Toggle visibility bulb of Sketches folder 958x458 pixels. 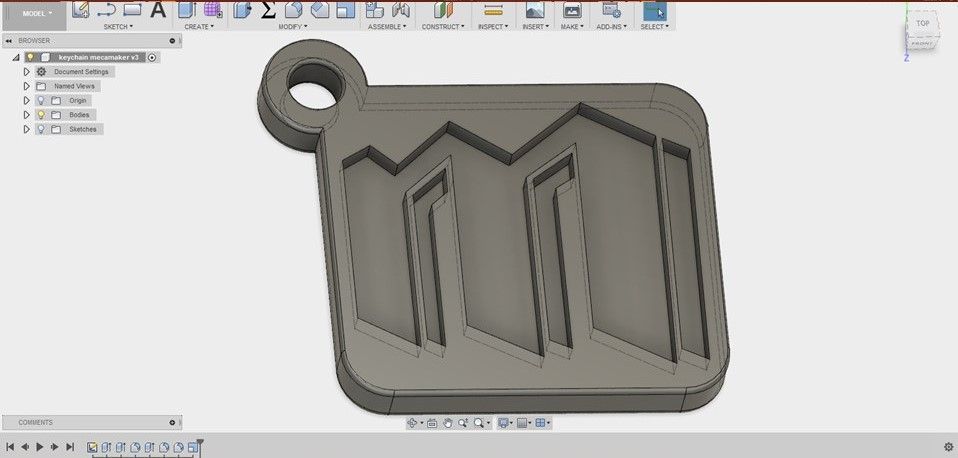pyautogui.click(x=41, y=129)
